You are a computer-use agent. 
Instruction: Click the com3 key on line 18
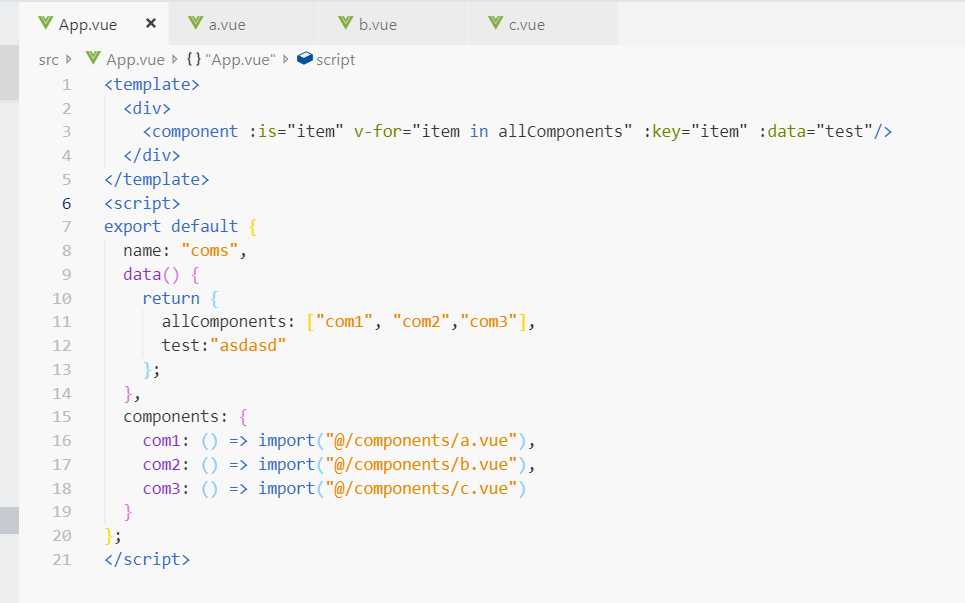pyautogui.click(x=162, y=489)
